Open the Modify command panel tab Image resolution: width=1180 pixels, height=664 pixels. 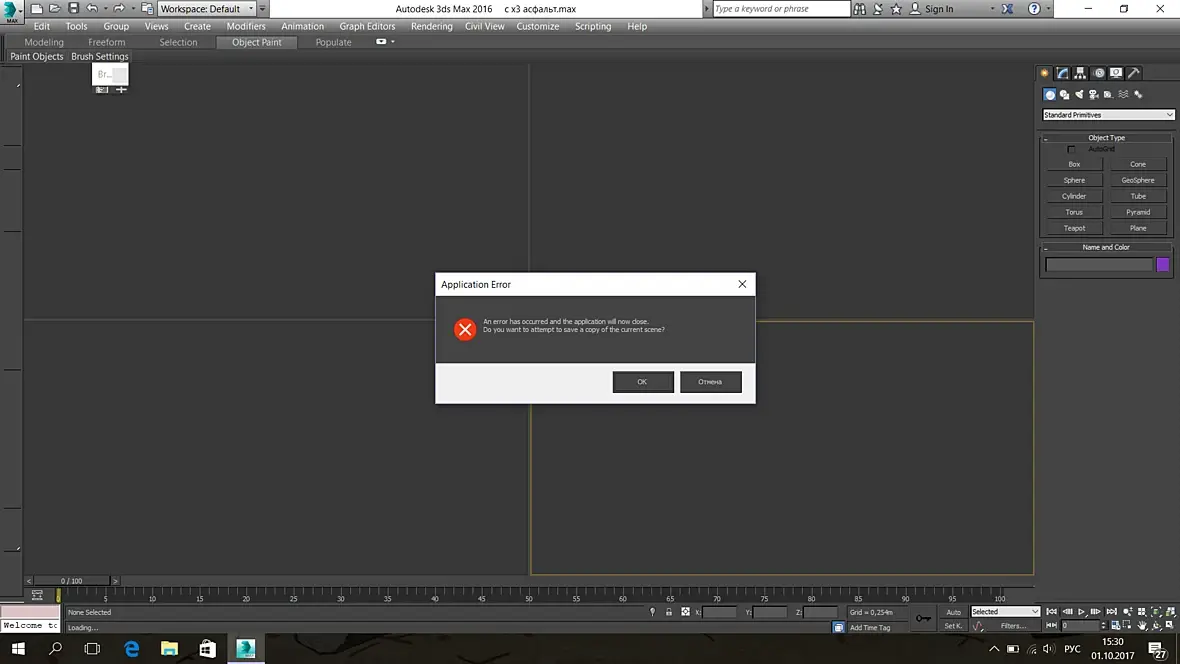1063,73
